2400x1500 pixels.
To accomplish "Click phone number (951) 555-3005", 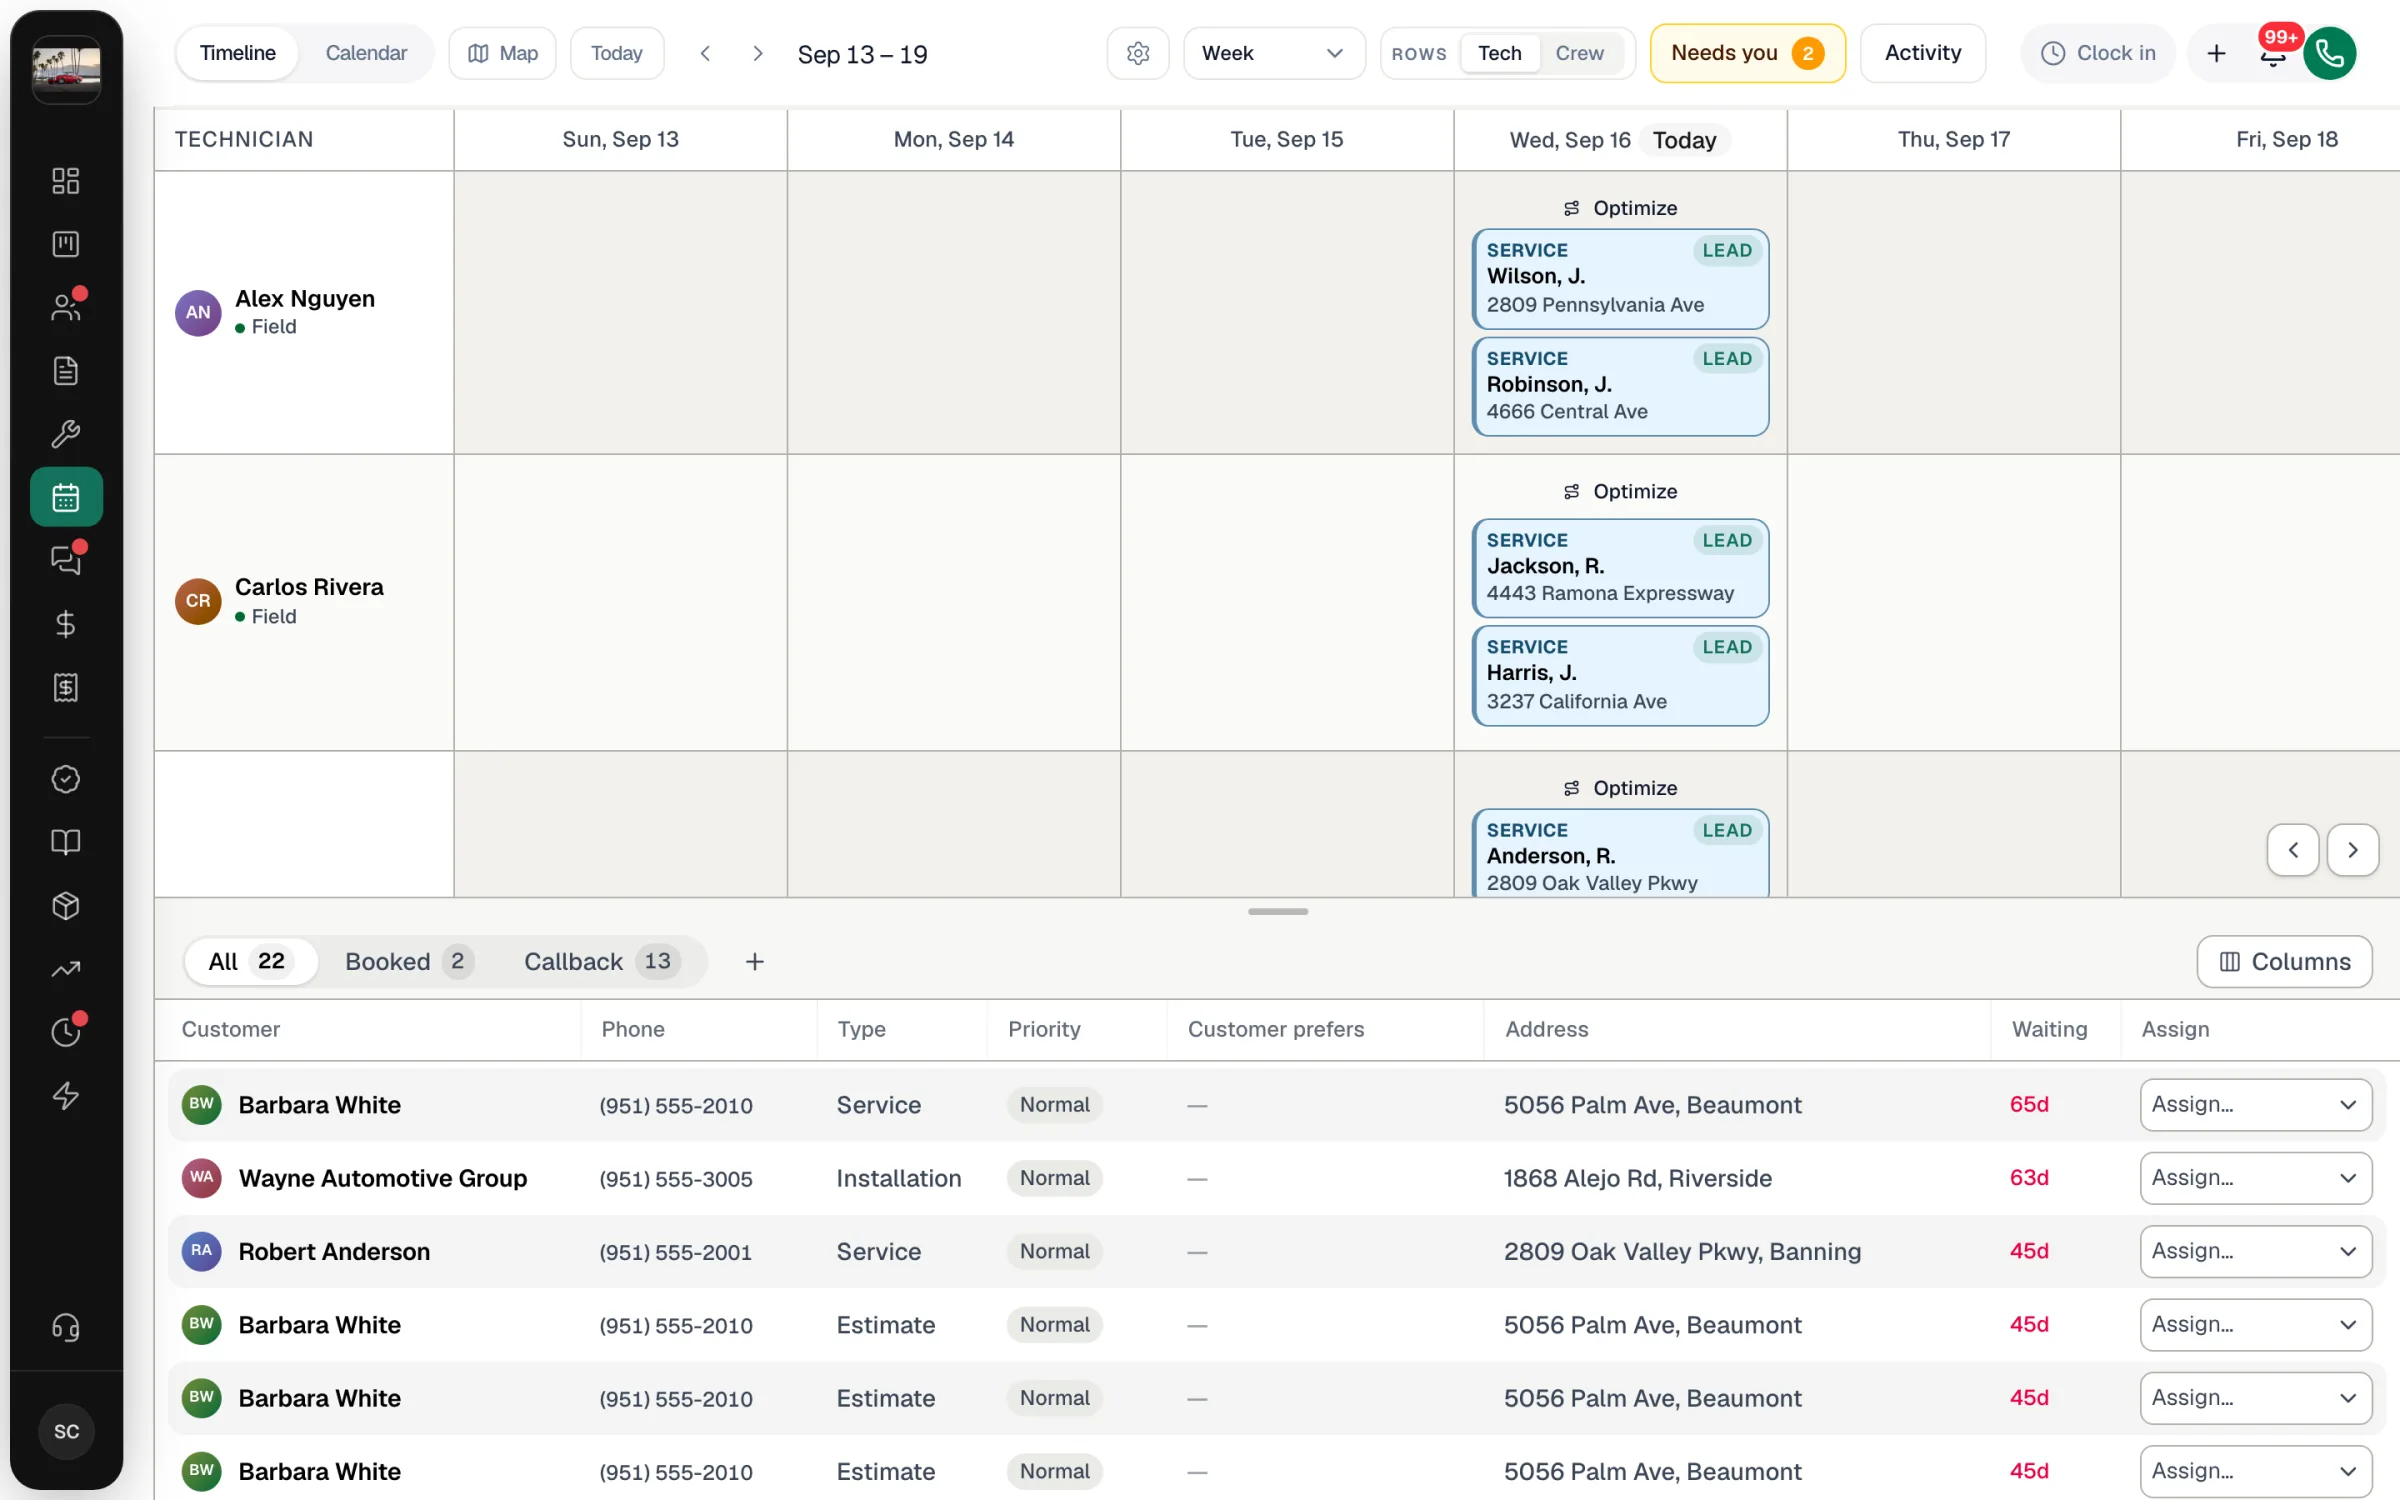I will [x=676, y=1179].
